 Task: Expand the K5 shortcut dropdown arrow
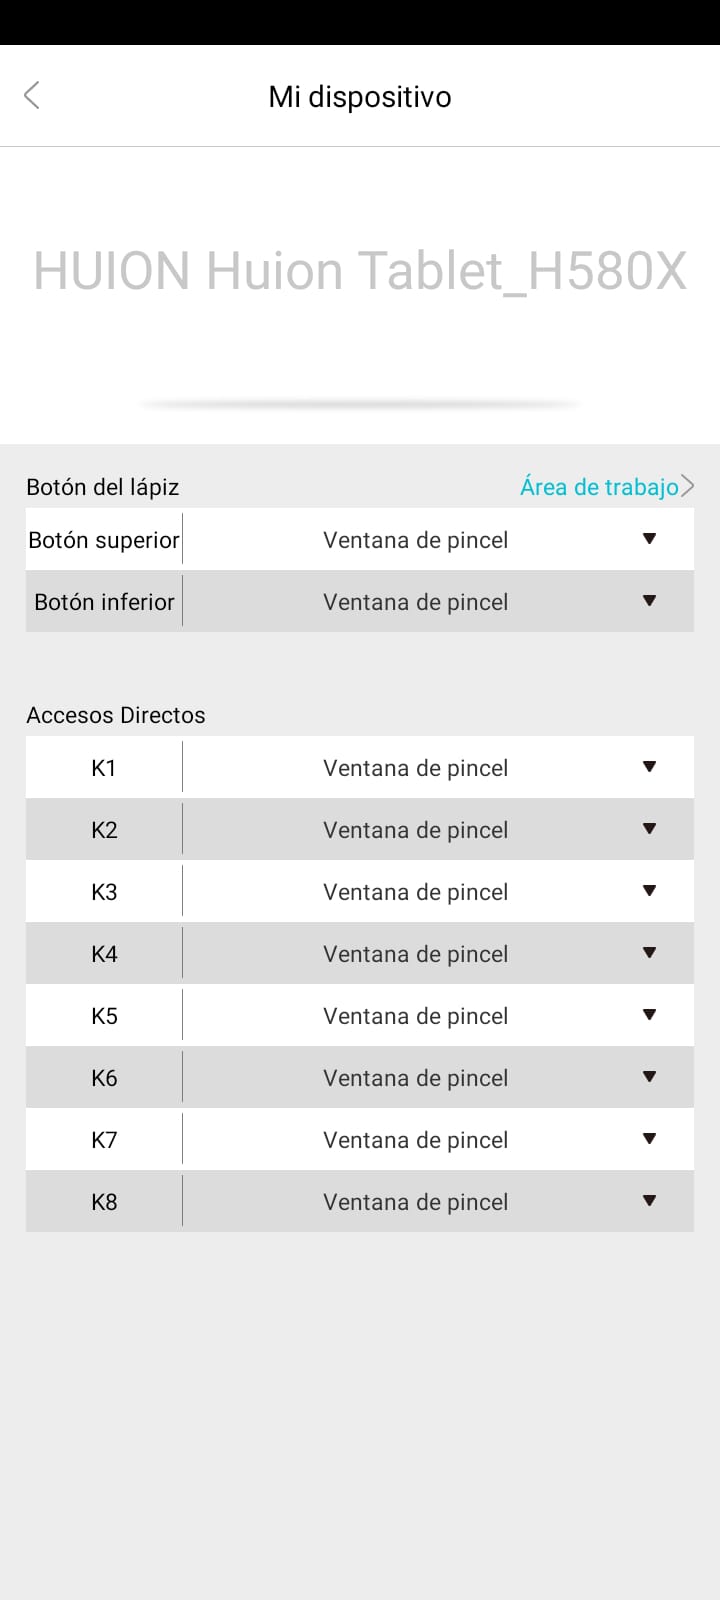tap(649, 1015)
